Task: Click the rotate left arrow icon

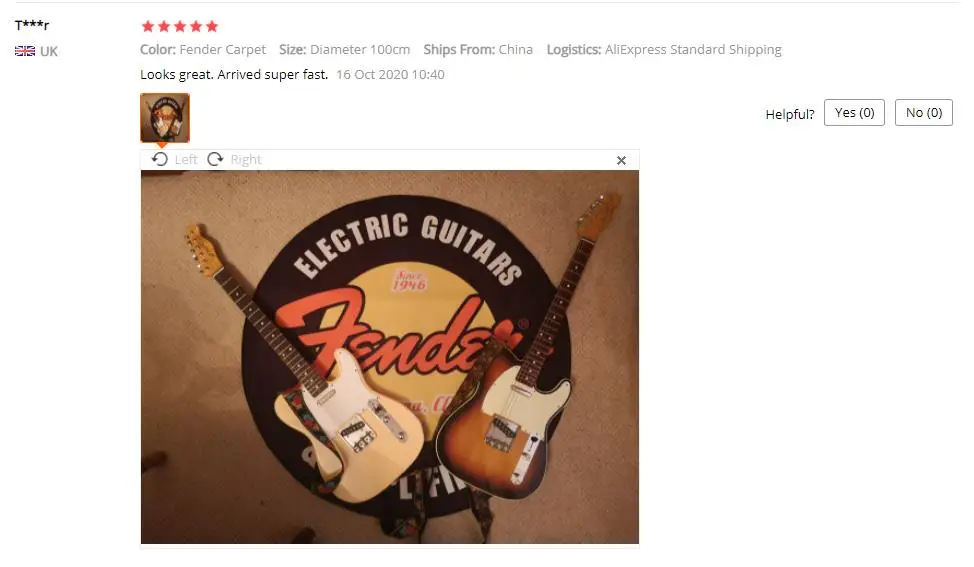Action: click(x=160, y=160)
